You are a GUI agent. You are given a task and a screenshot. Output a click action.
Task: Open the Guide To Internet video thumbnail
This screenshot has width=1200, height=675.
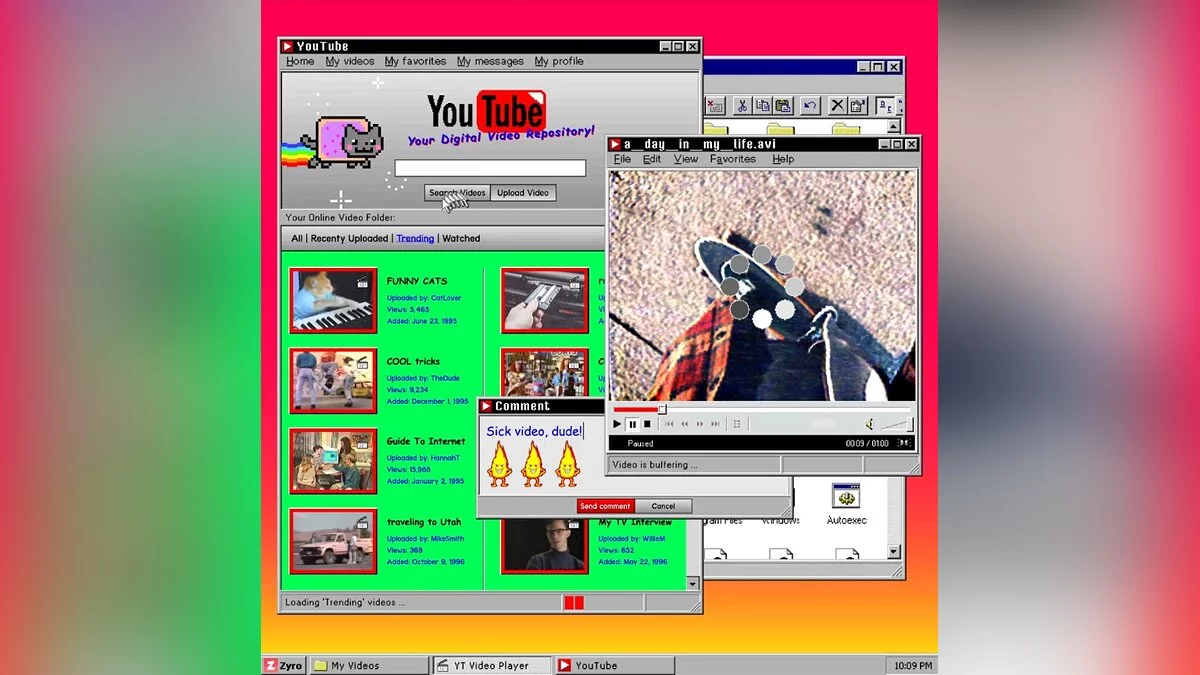click(333, 461)
